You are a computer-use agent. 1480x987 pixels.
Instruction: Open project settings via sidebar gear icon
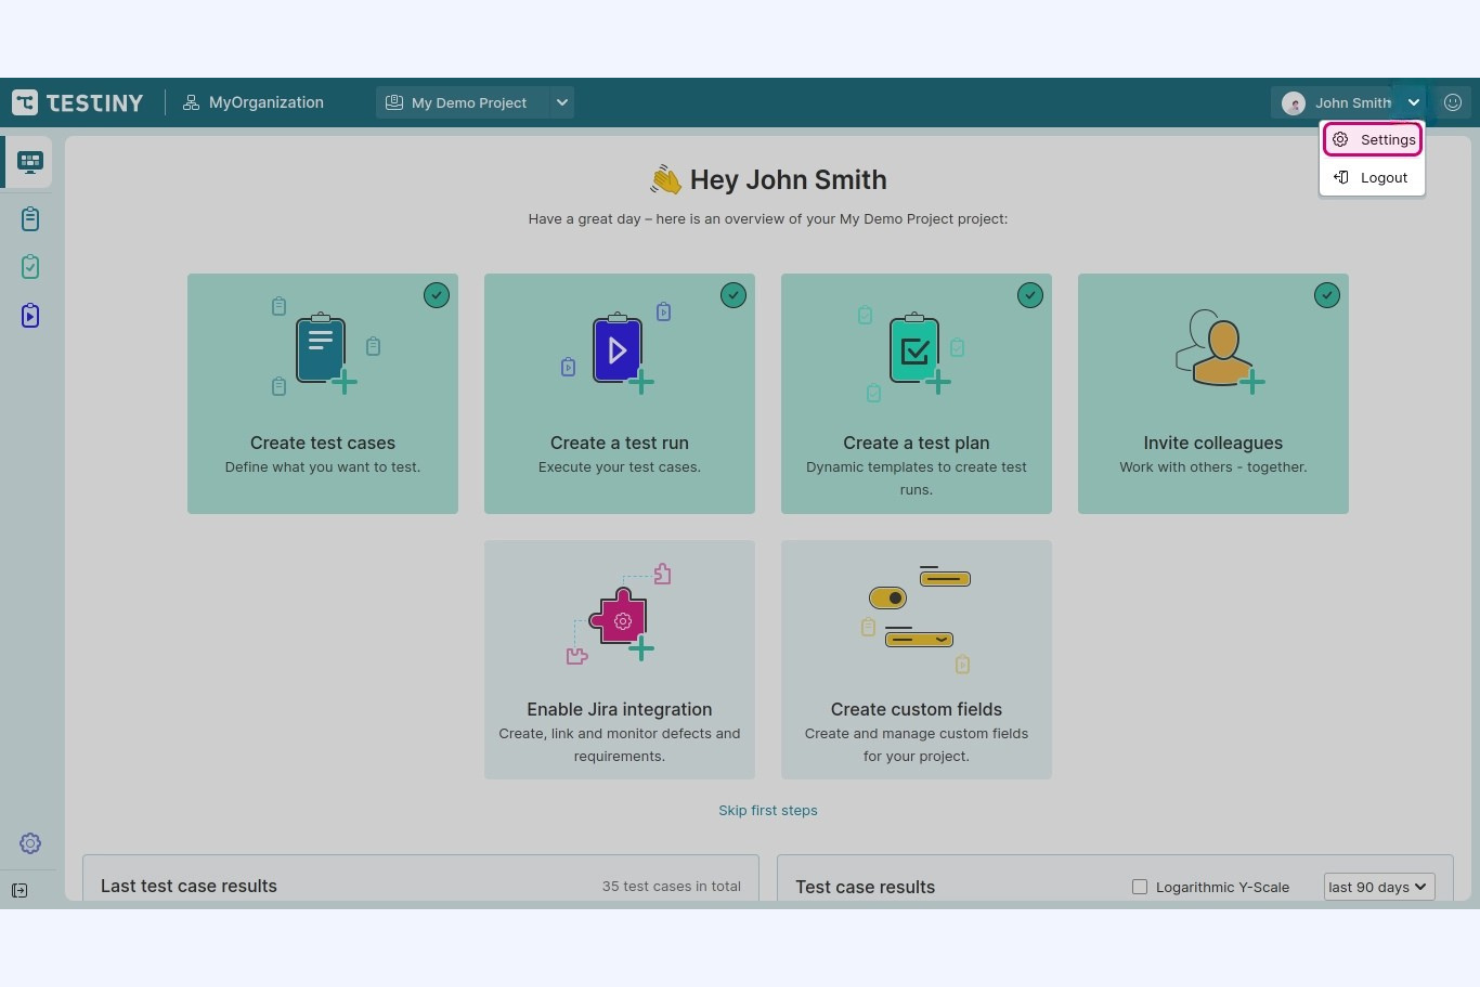(30, 843)
